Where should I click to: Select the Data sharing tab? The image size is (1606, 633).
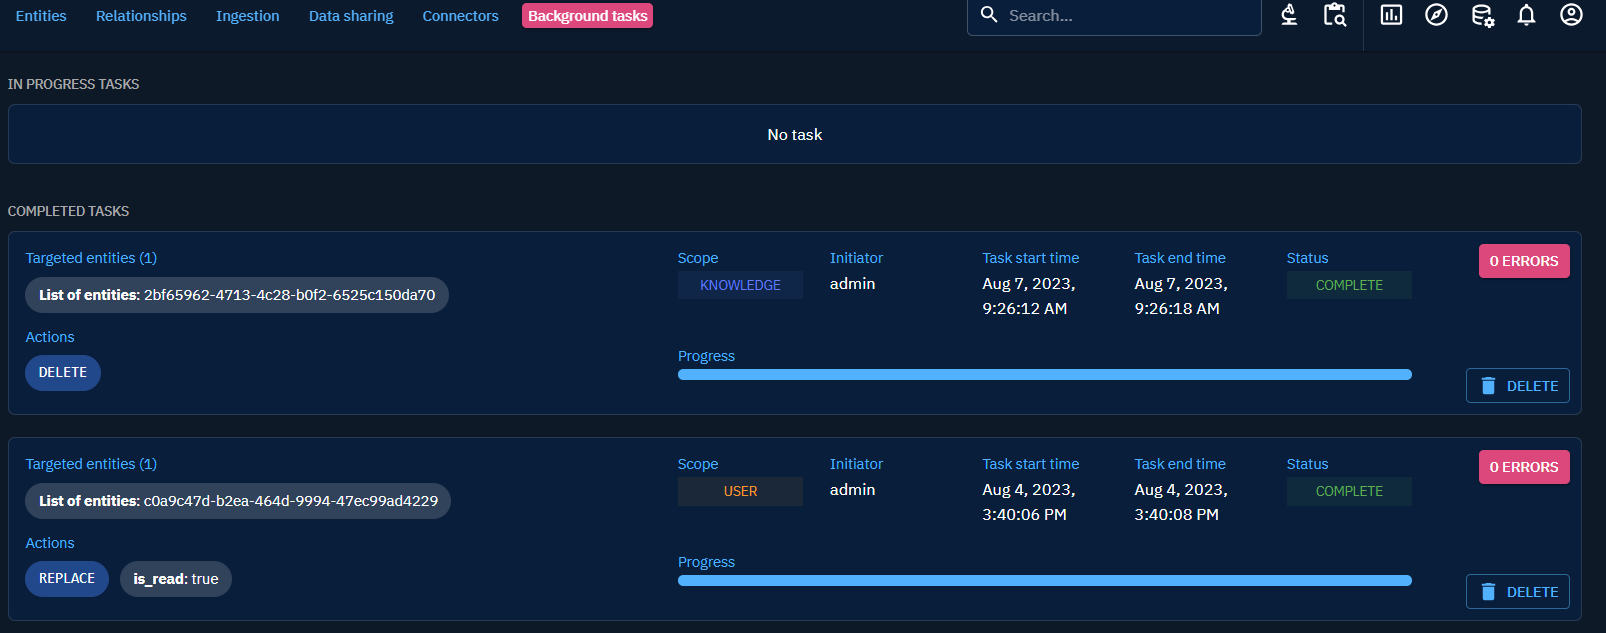351,16
